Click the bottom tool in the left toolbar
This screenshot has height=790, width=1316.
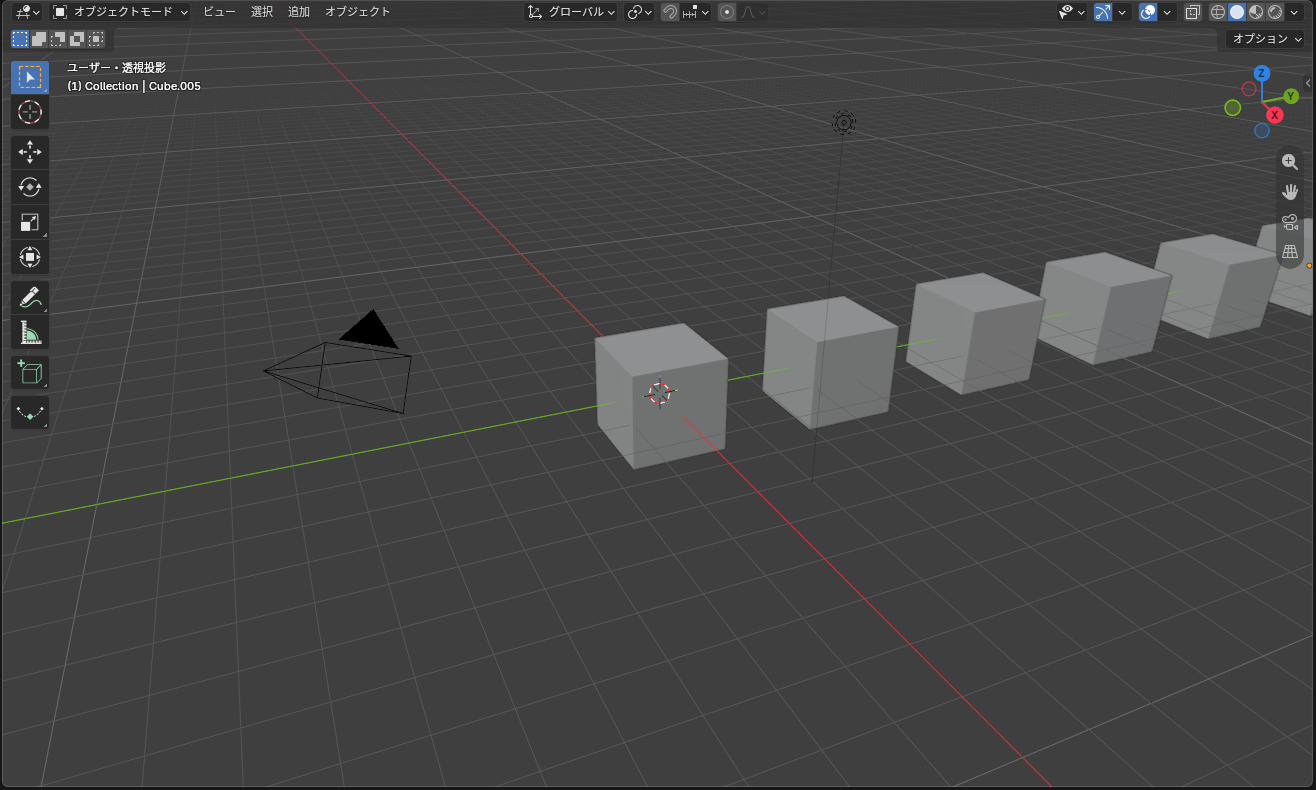point(30,412)
